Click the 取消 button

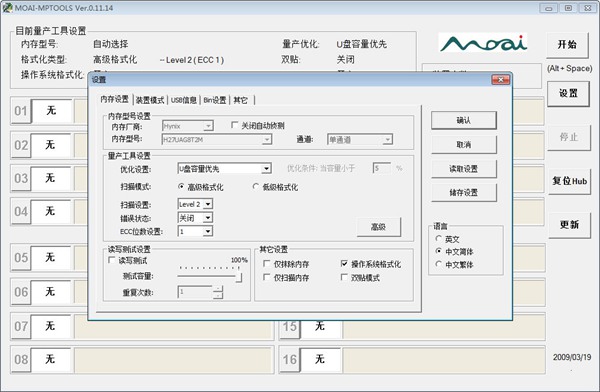click(x=463, y=144)
